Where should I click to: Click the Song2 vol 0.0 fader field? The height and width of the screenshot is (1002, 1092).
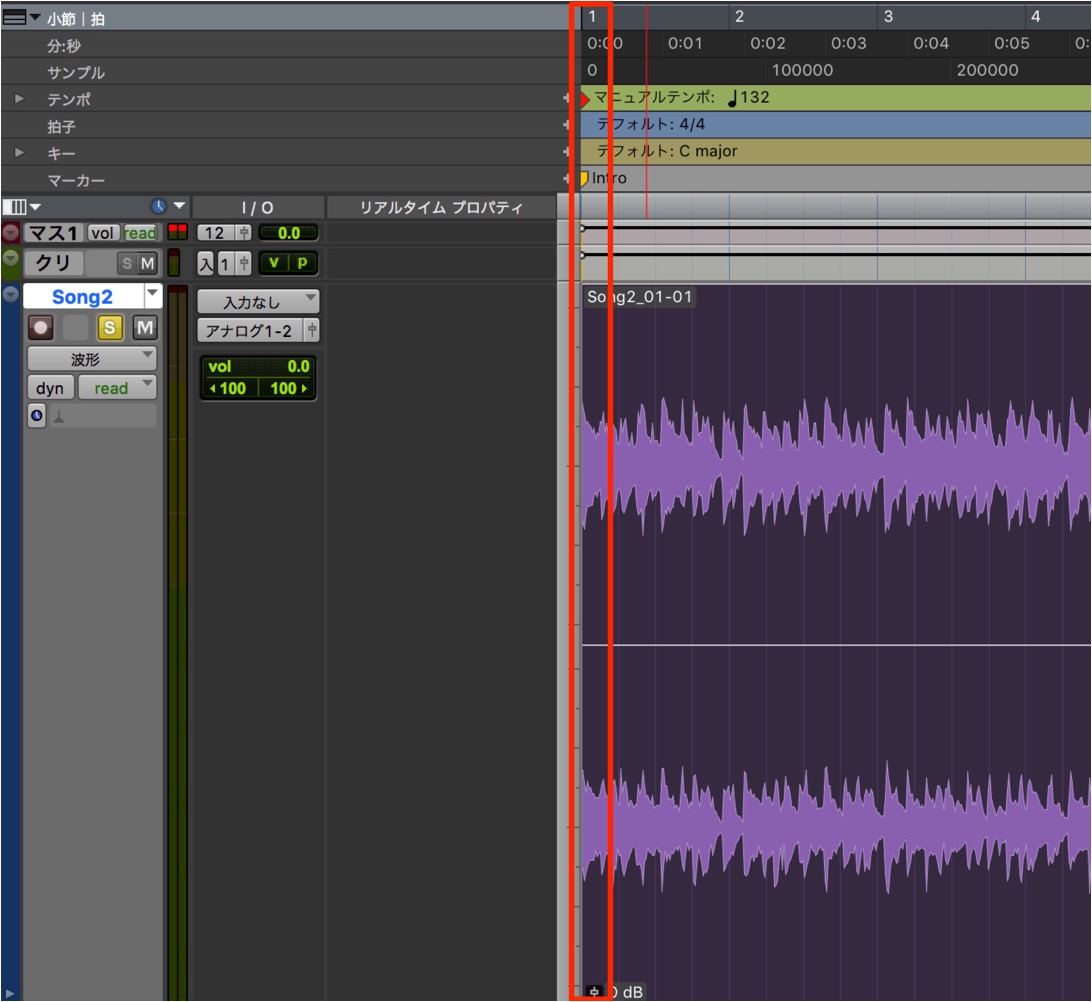[x=258, y=366]
